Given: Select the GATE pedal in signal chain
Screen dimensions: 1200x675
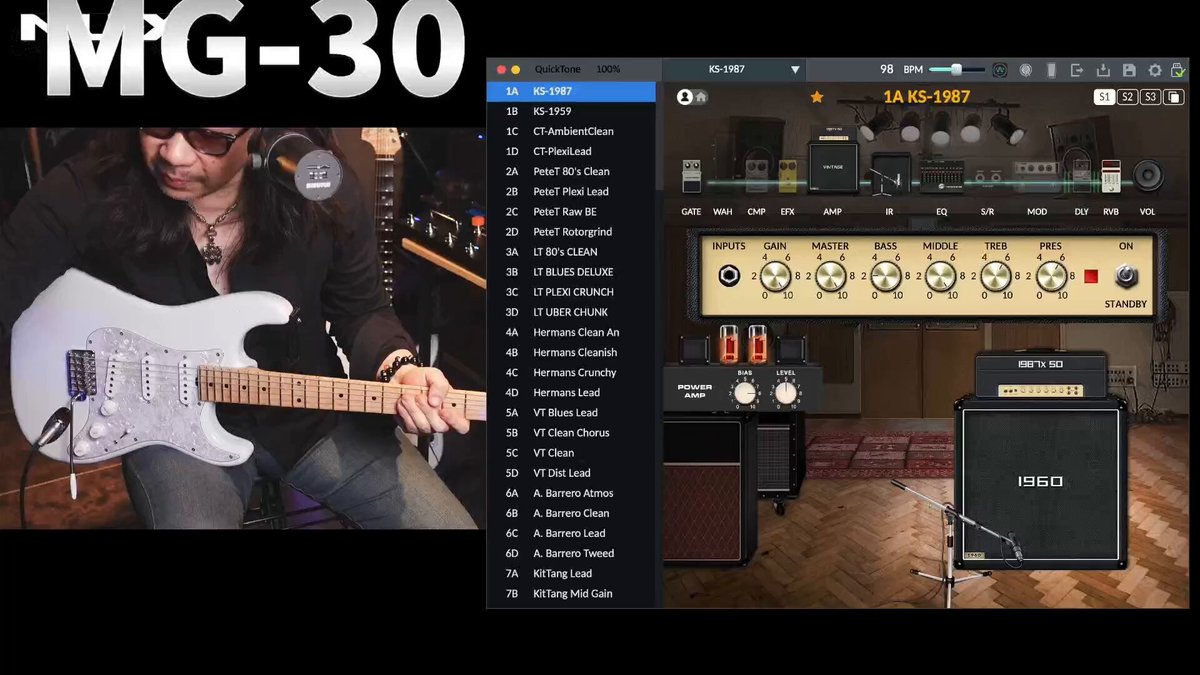Looking at the screenshot, I should 691,176.
